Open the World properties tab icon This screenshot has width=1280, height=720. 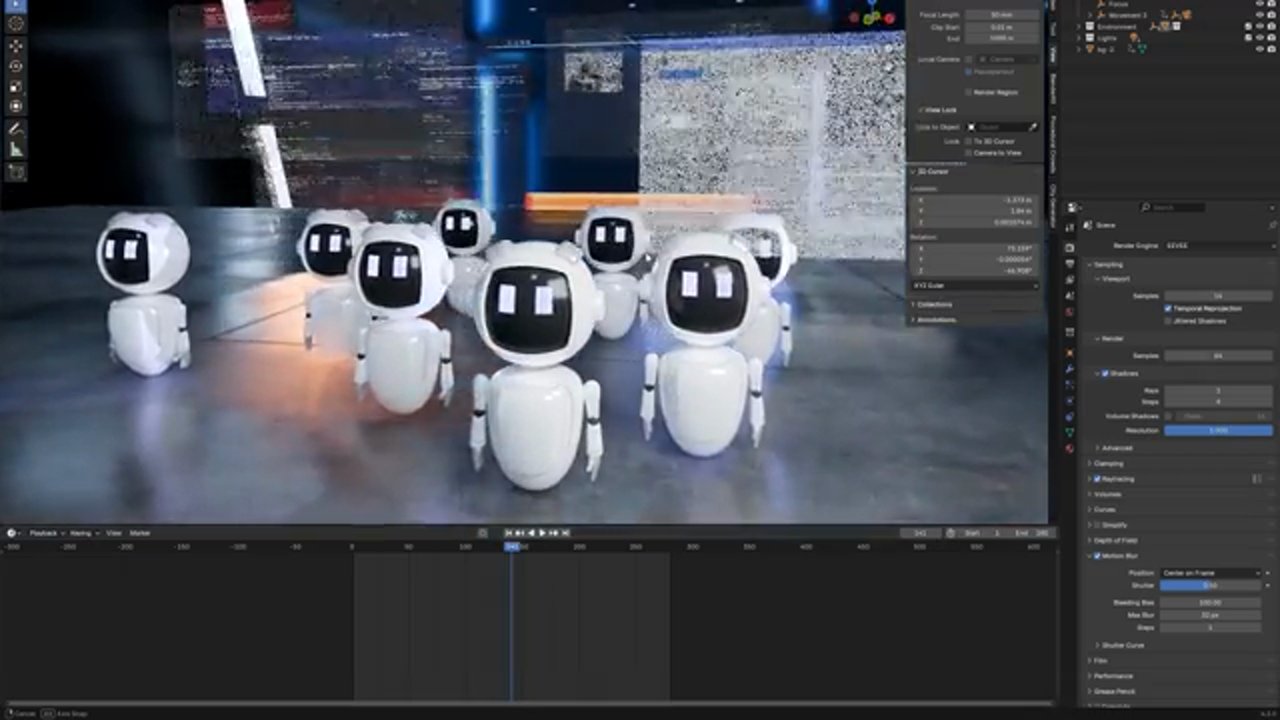click(x=1070, y=313)
